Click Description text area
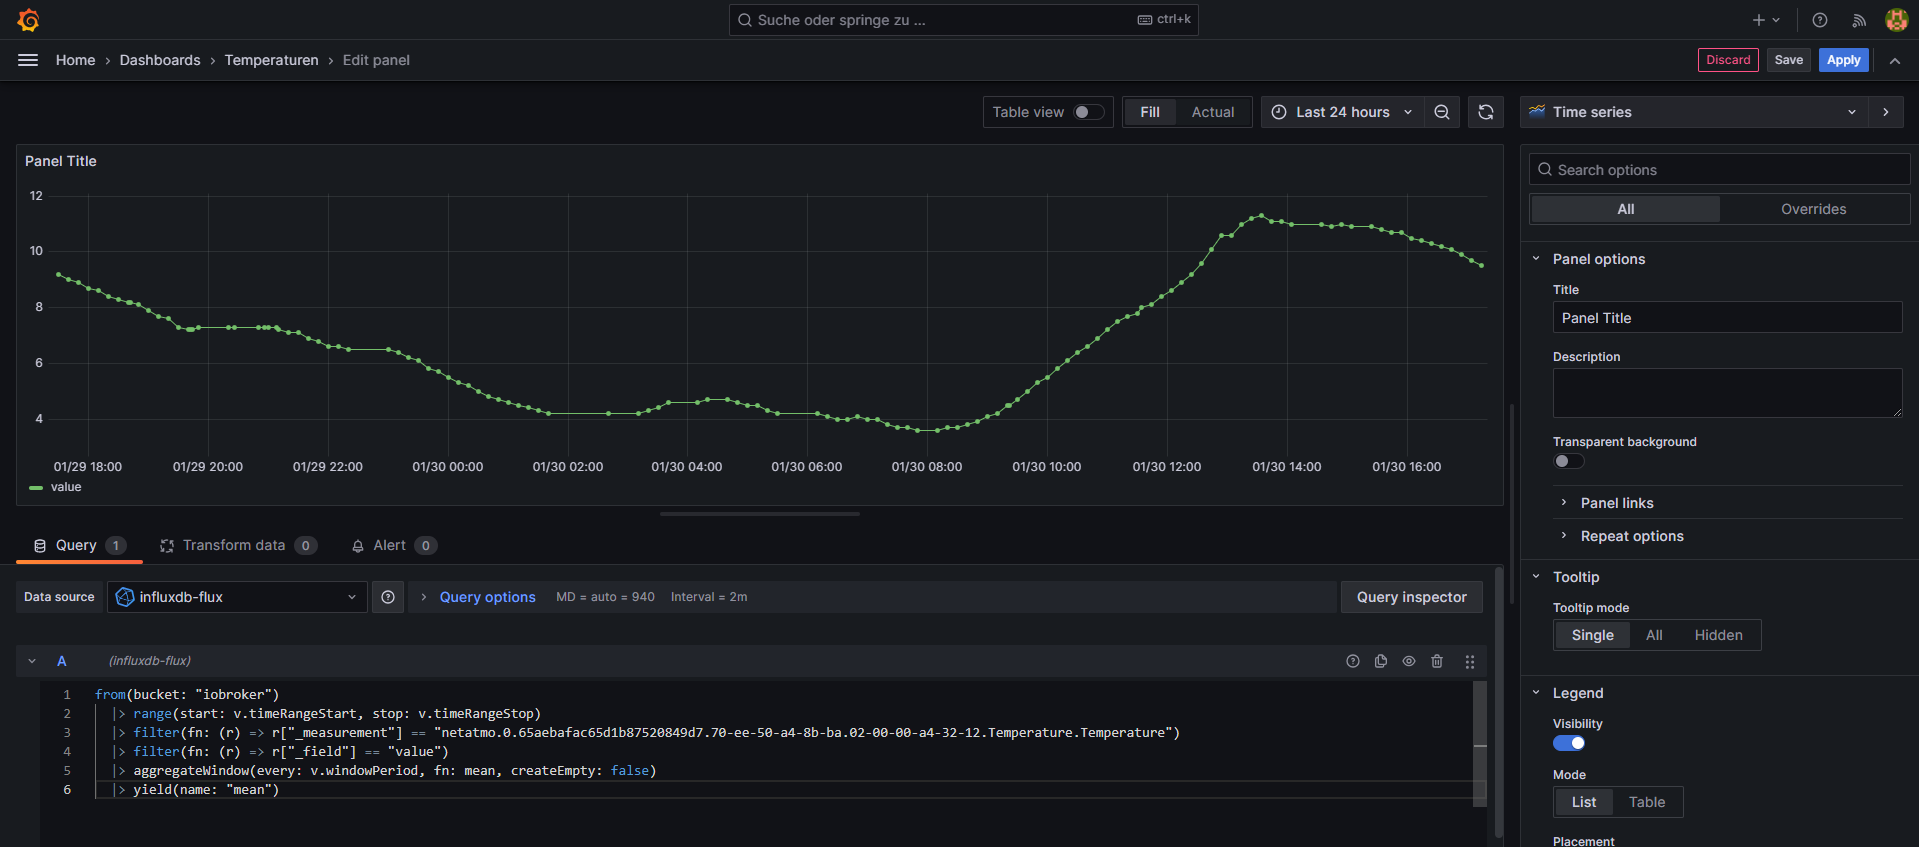The height and width of the screenshot is (847, 1919). (x=1727, y=393)
